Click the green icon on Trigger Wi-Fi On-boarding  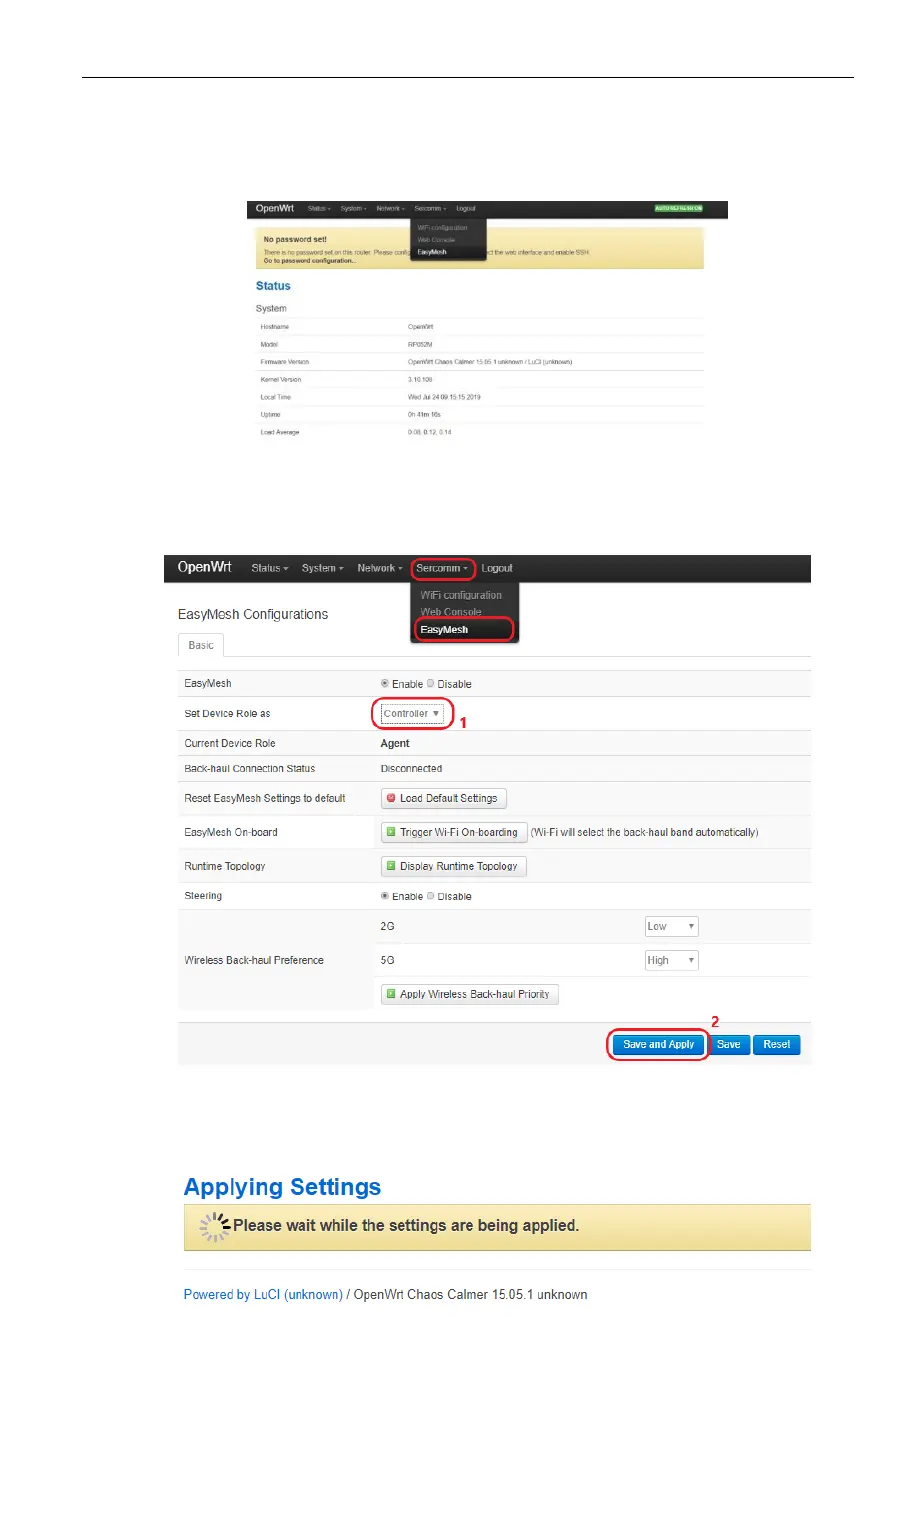(391, 832)
